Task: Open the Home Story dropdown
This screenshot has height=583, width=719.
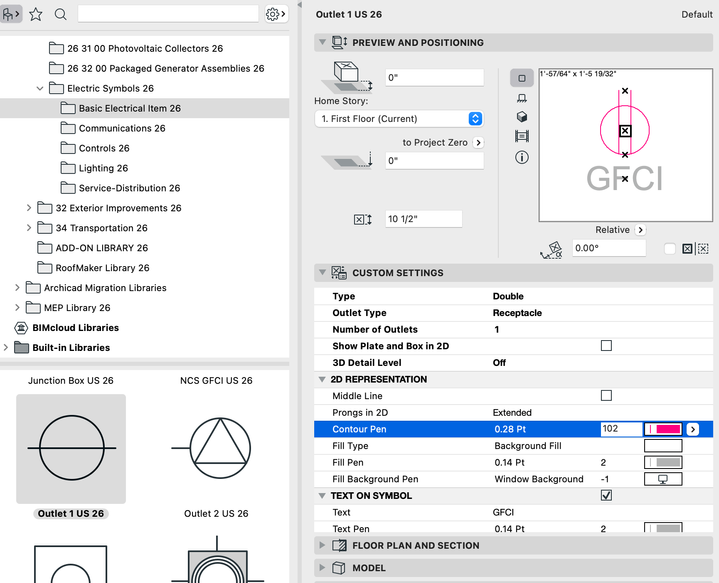Action: click(x=398, y=118)
